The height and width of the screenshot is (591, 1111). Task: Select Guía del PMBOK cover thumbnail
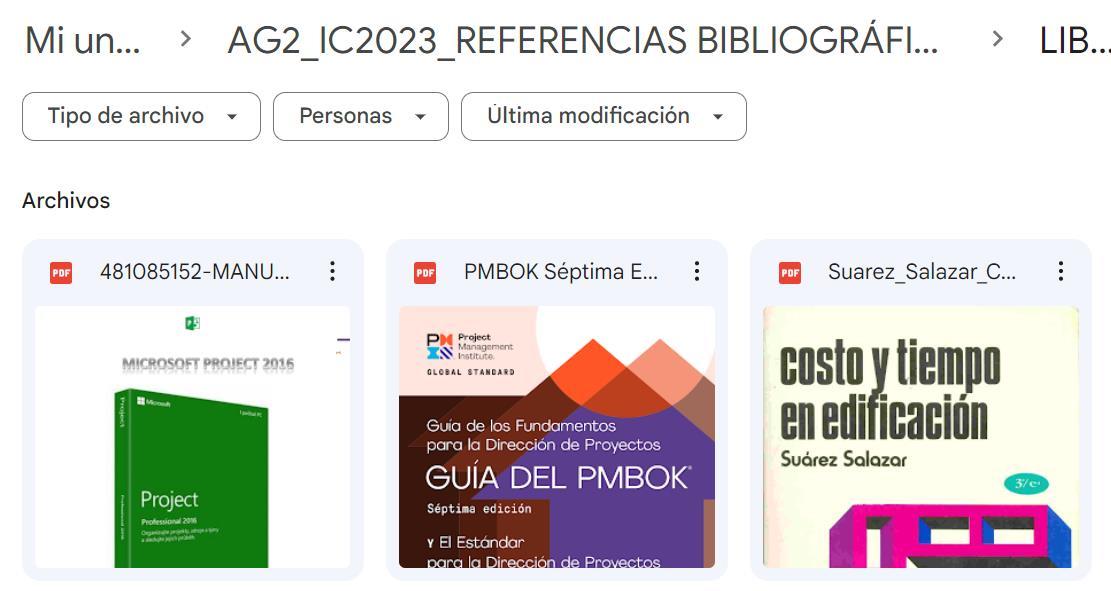pos(557,437)
